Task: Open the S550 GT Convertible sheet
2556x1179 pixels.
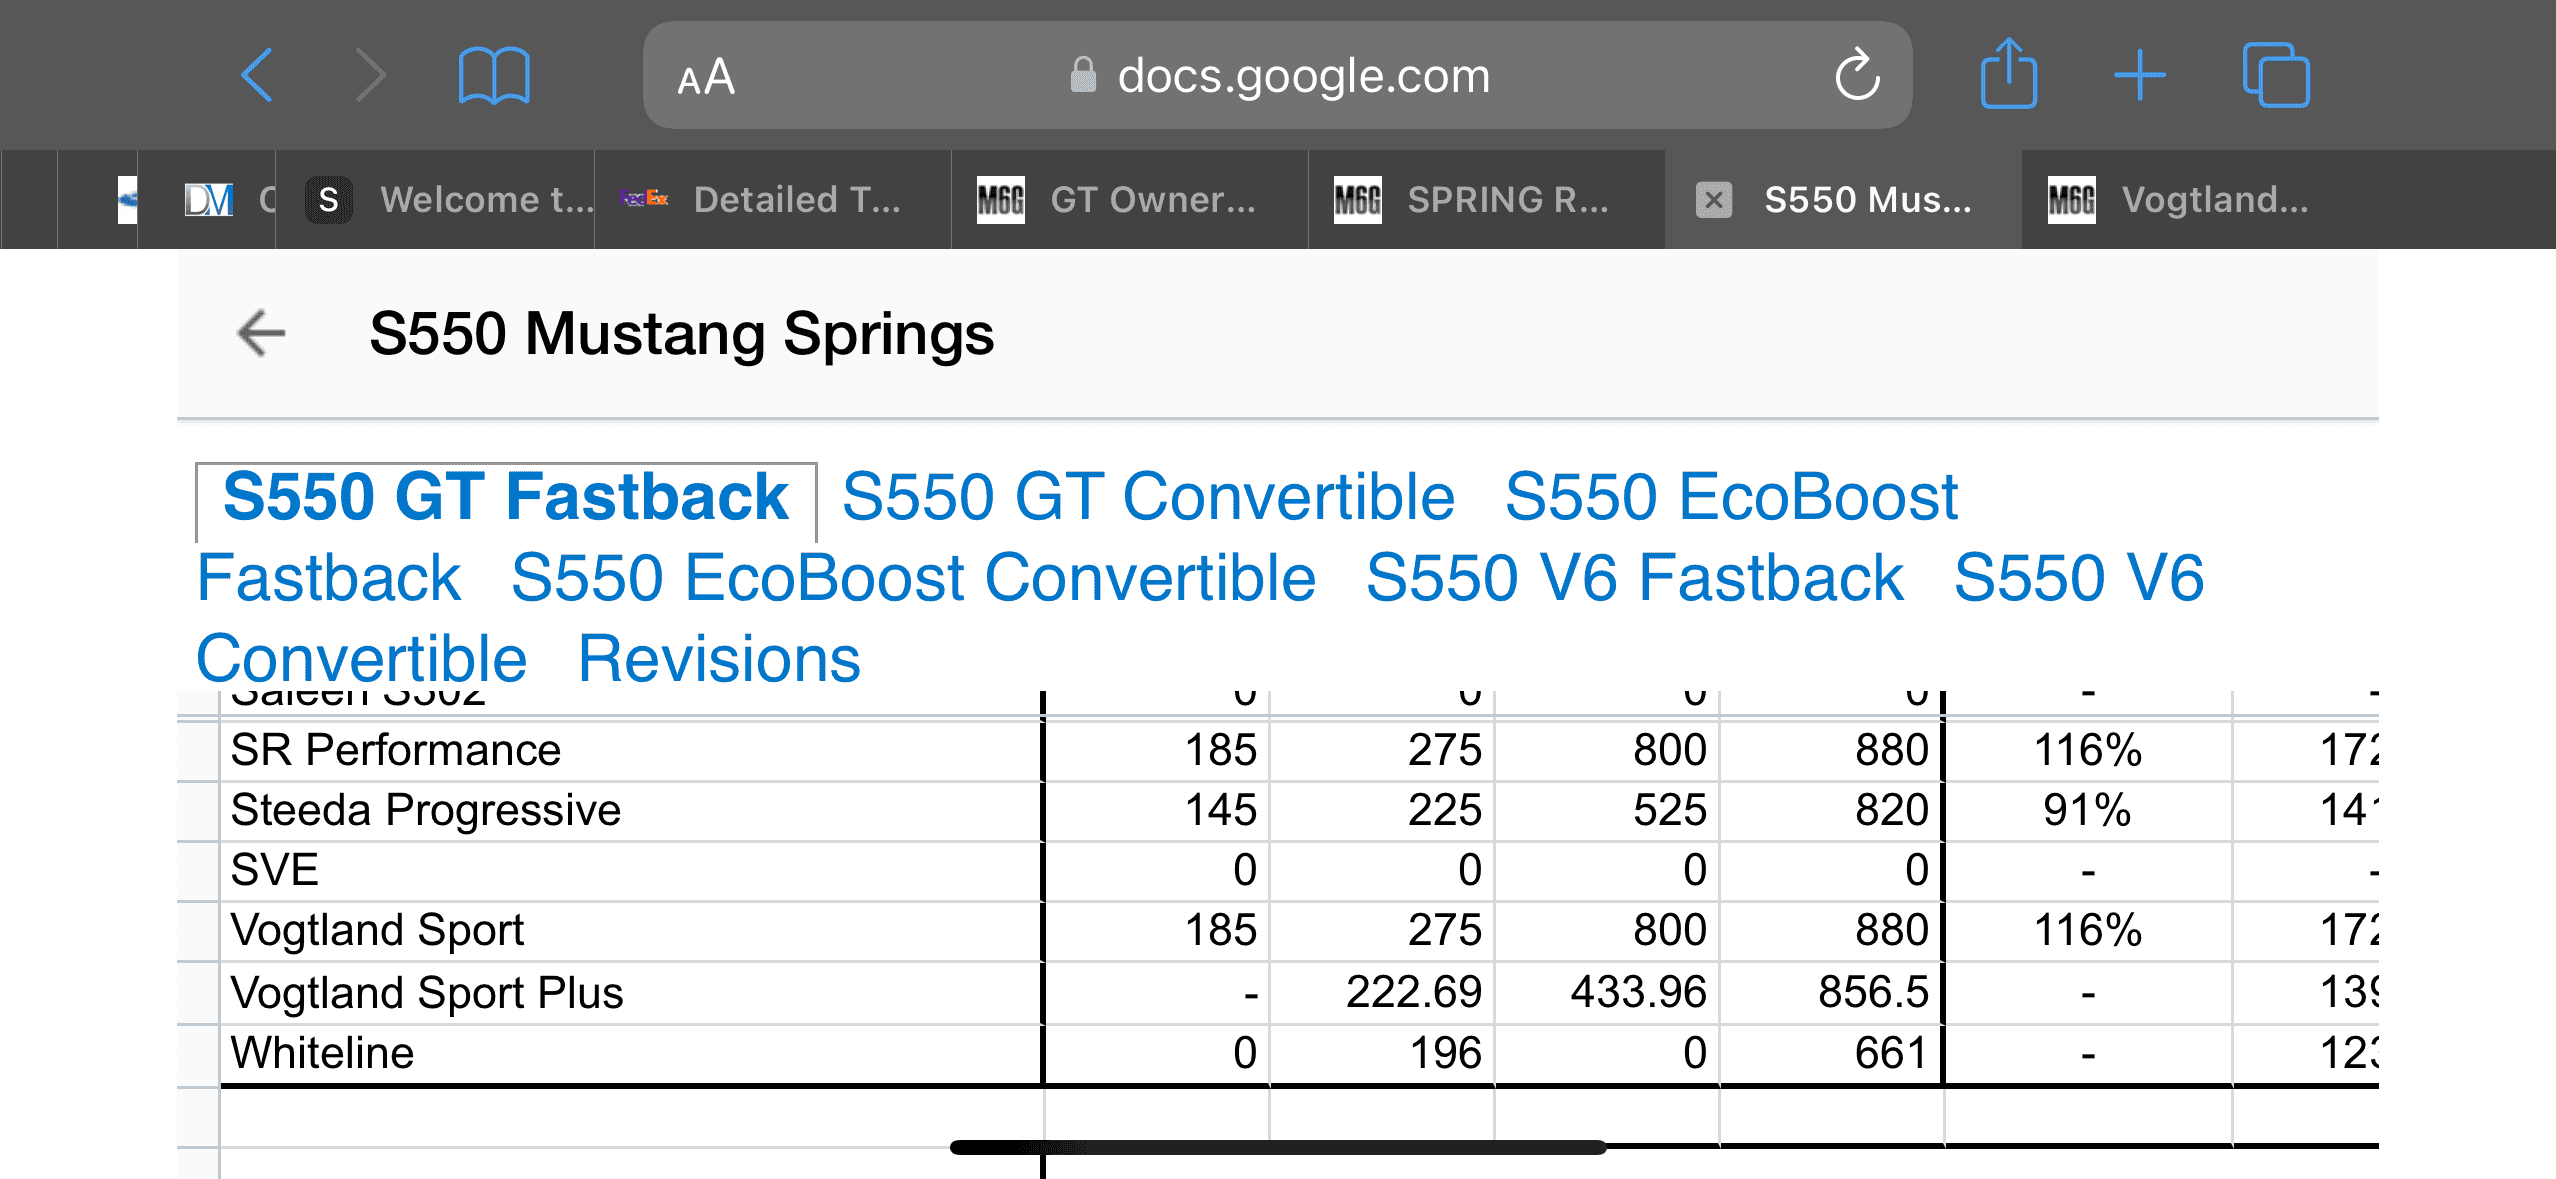Action: 1148,497
